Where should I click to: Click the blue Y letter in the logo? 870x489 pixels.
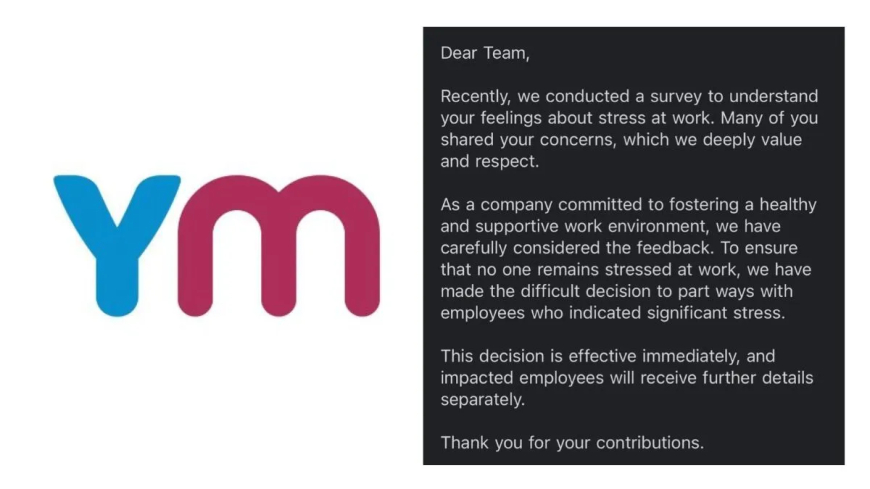[117, 245]
